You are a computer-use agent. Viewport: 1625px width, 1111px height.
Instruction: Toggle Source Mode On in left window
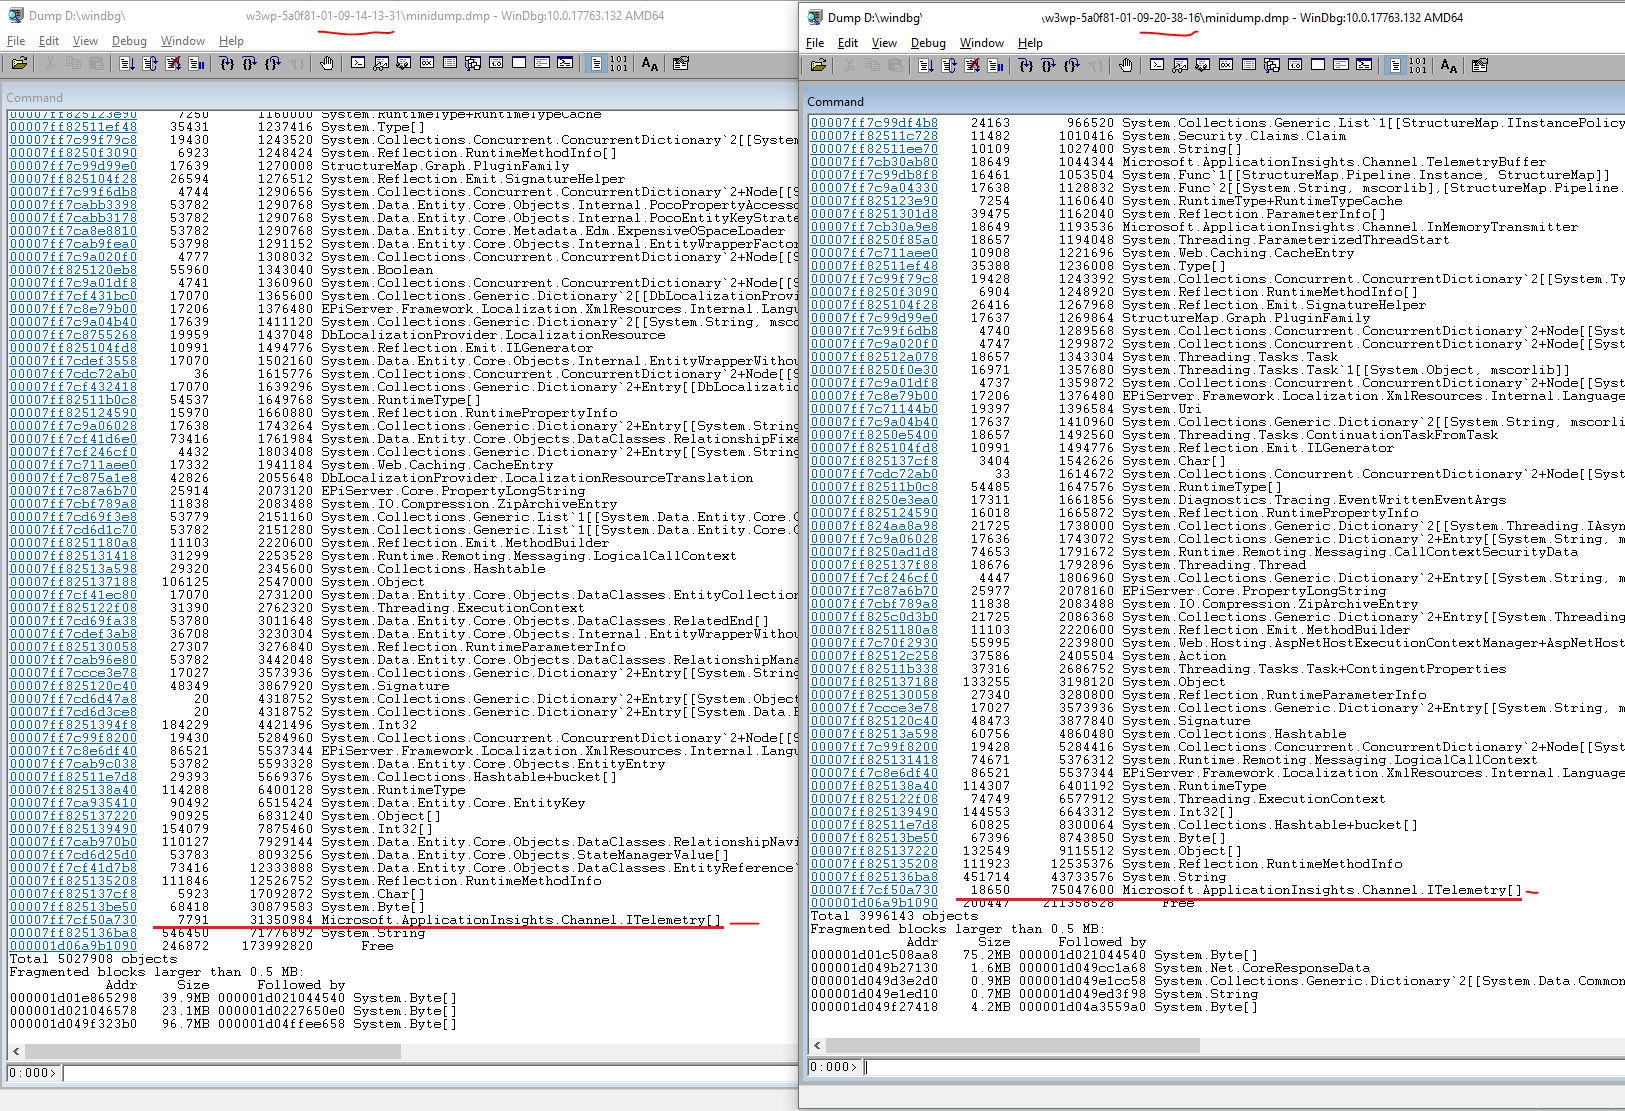coord(596,63)
